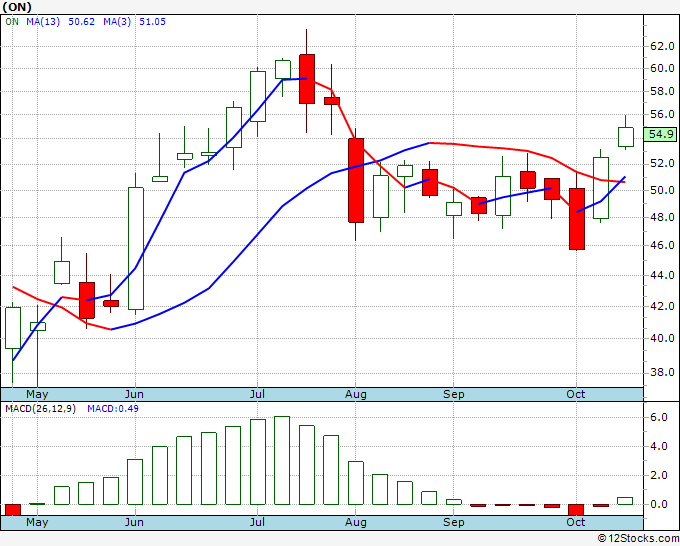Click the red MACD bar at far left

(x=13, y=510)
